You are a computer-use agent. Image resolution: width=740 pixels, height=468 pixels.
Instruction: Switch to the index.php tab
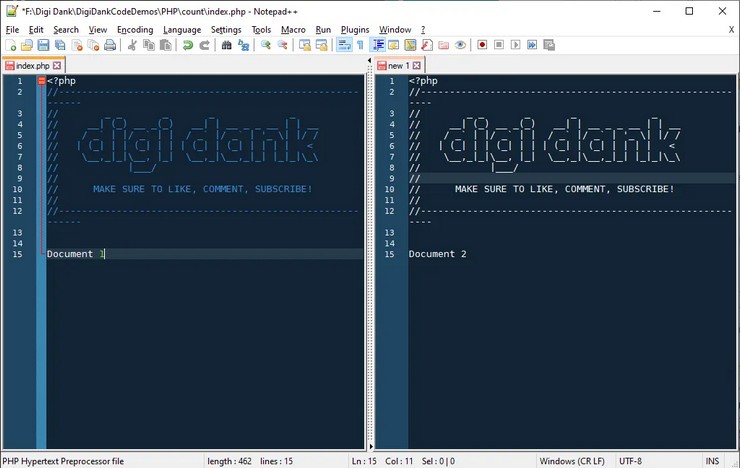click(x=32, y=65)
